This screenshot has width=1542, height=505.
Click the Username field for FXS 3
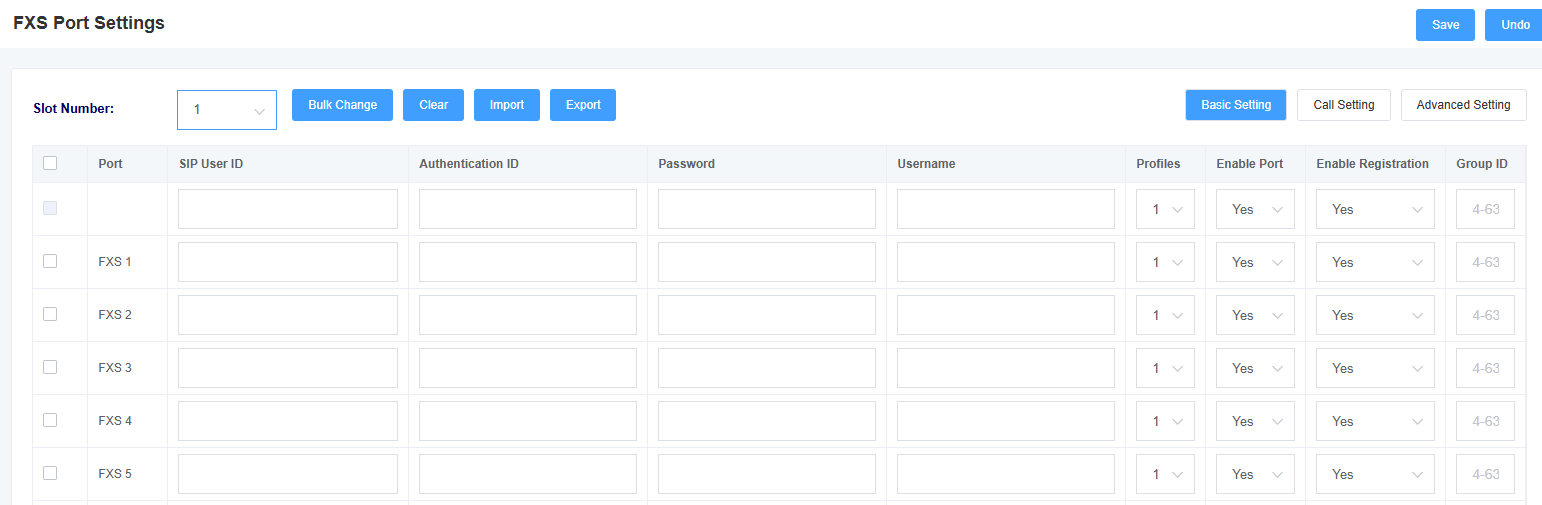pyautogui.click(x=1006, y=368)
